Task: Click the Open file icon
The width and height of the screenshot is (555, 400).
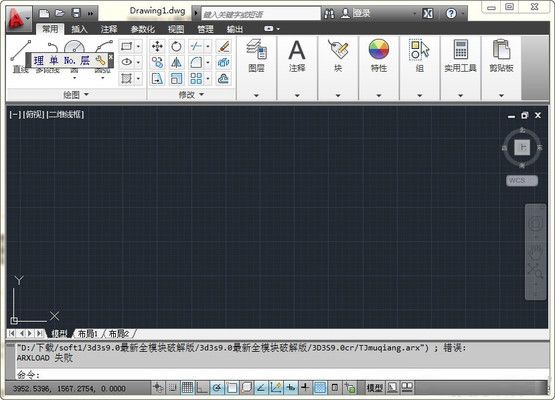Action: [x=60, y=13]
